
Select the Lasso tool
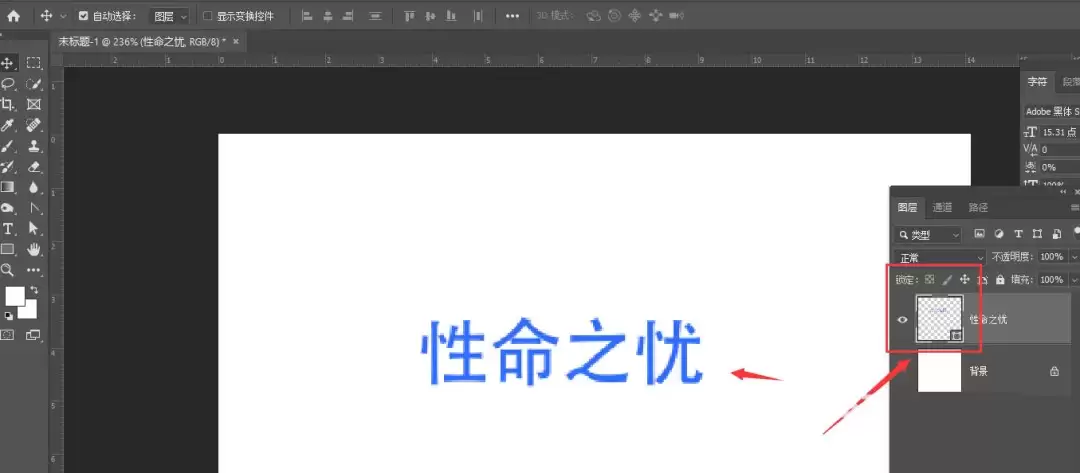pos(8,83)
